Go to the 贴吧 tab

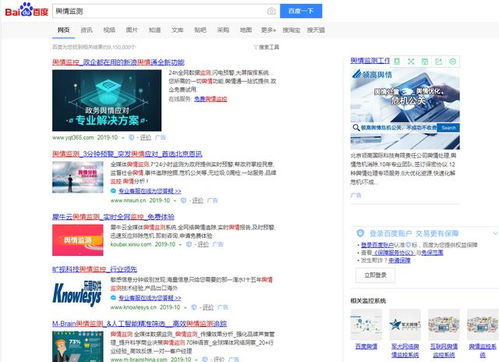click(200, 30)
